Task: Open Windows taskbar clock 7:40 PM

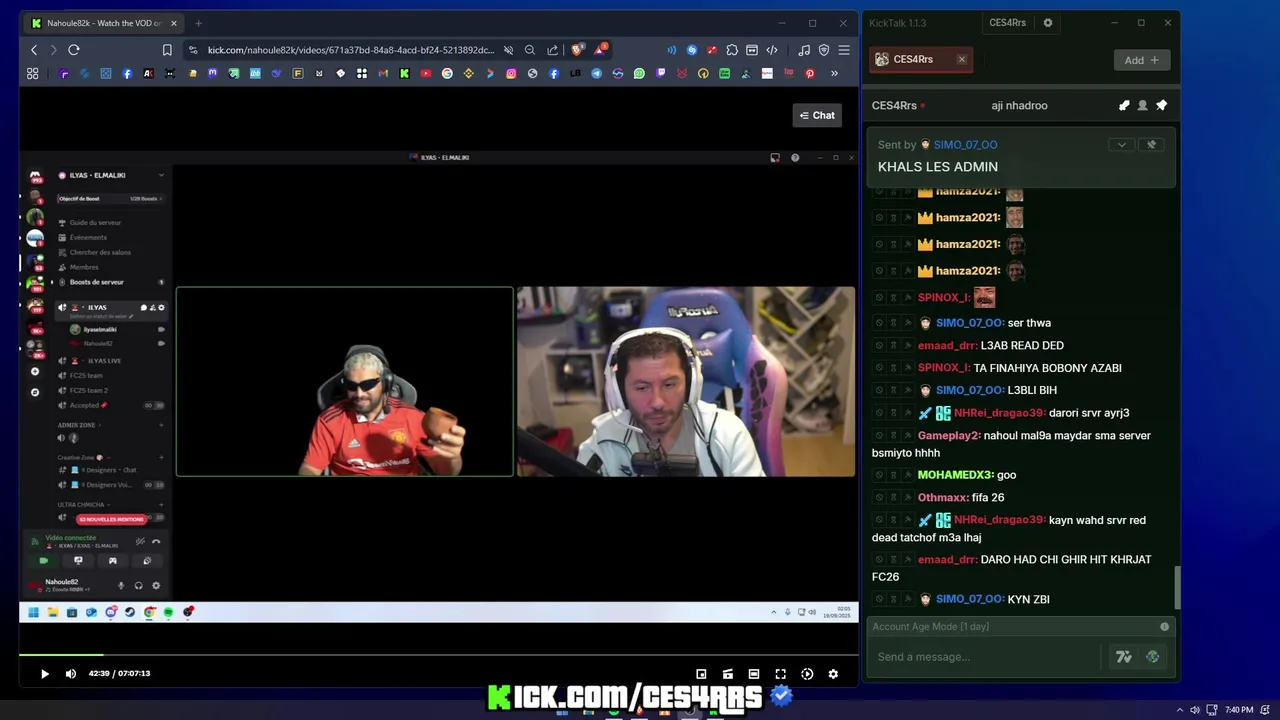Action: pyautogui.click(x=1239, y=710)
